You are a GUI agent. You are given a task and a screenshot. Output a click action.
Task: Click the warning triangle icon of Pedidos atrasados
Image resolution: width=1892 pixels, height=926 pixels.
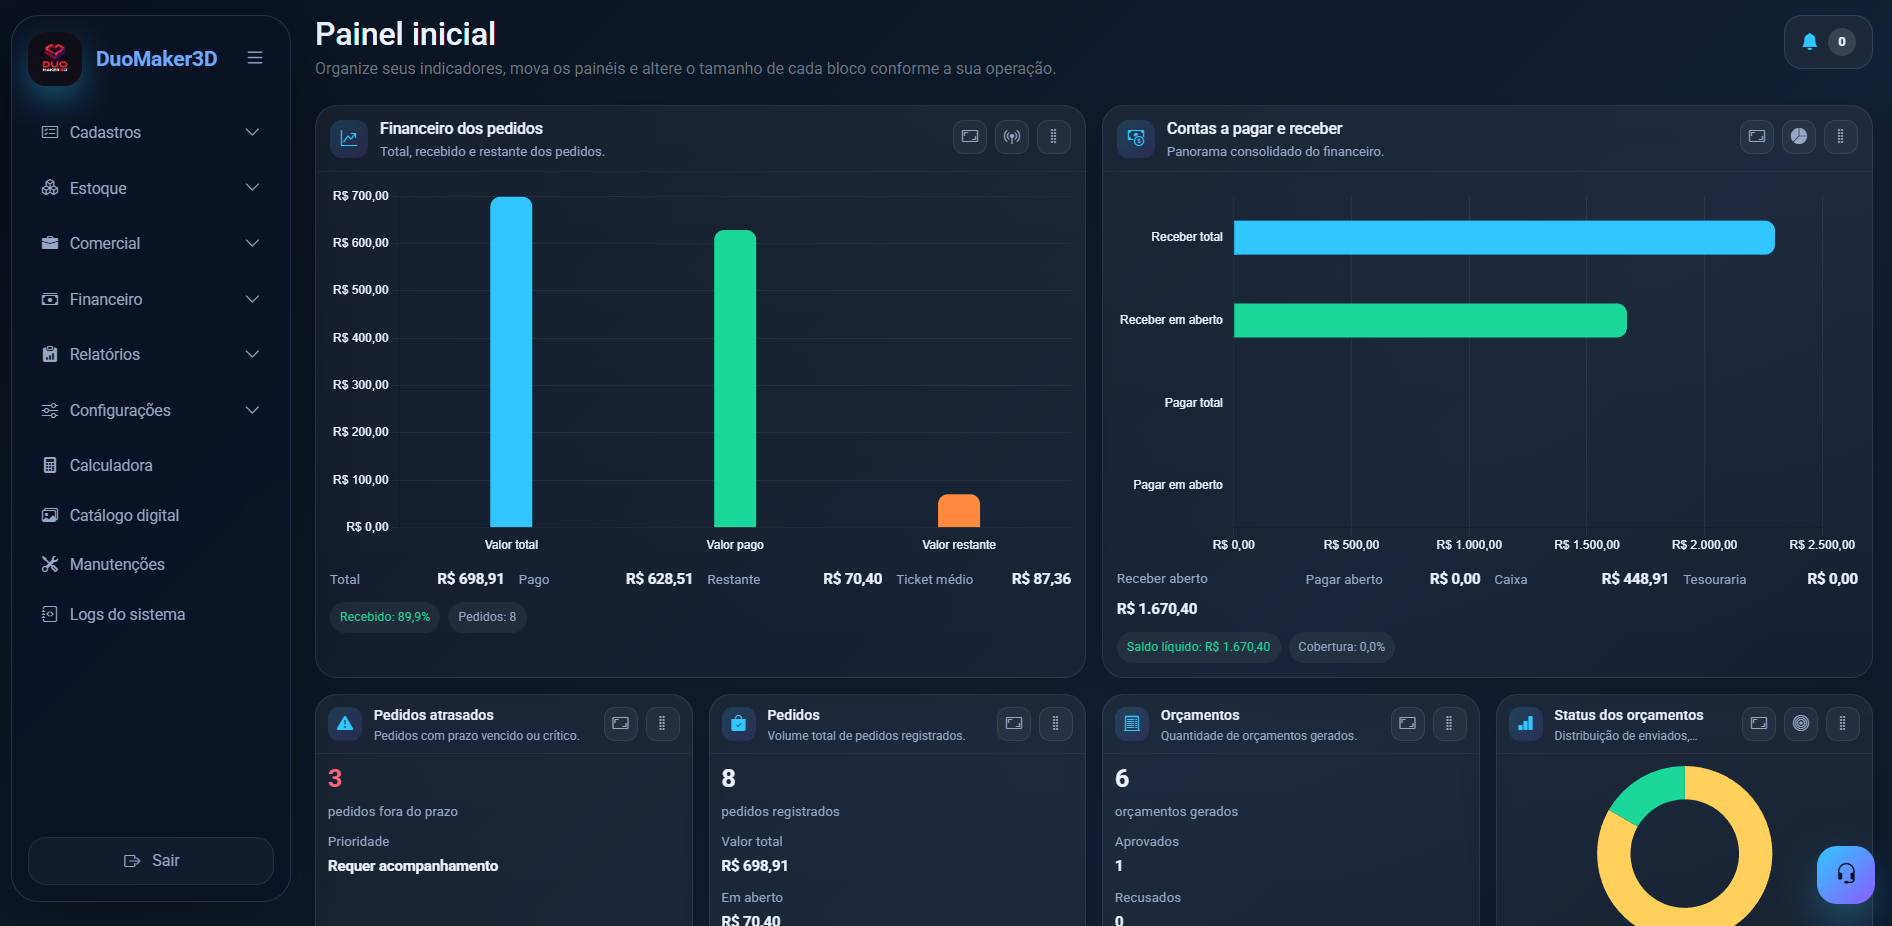click(345, 724)
